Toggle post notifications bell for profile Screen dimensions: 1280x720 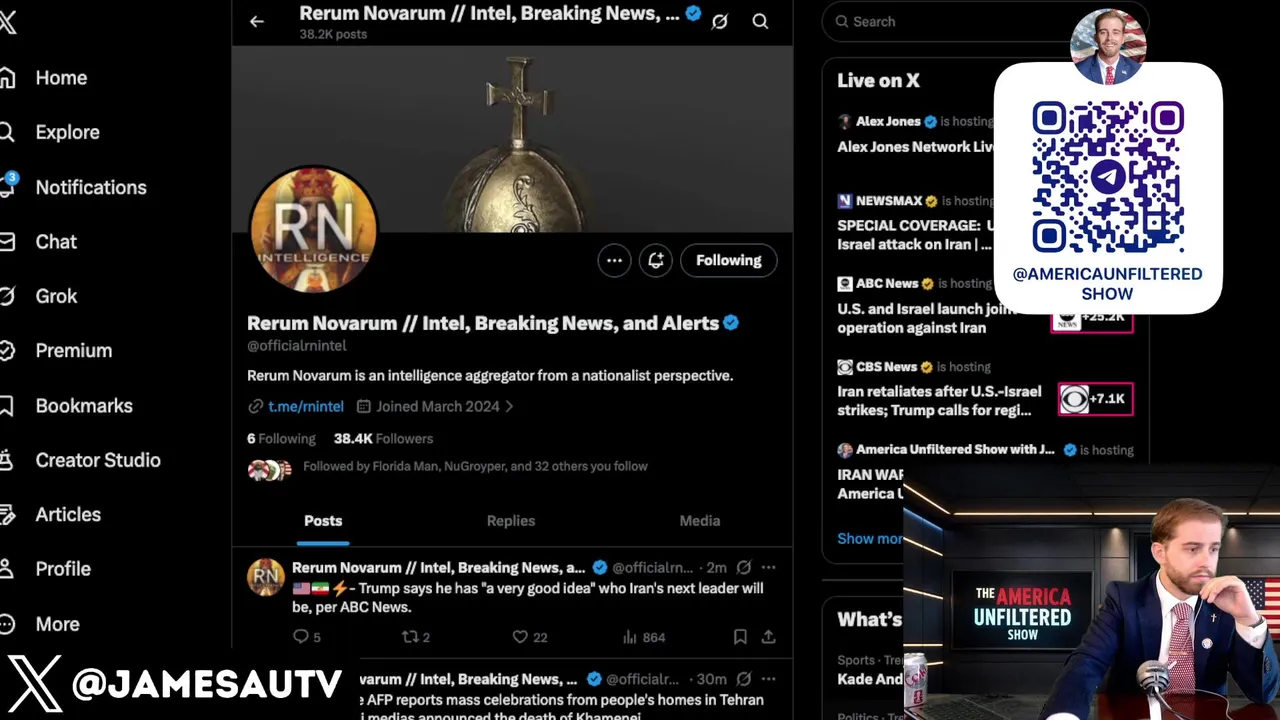656,260
